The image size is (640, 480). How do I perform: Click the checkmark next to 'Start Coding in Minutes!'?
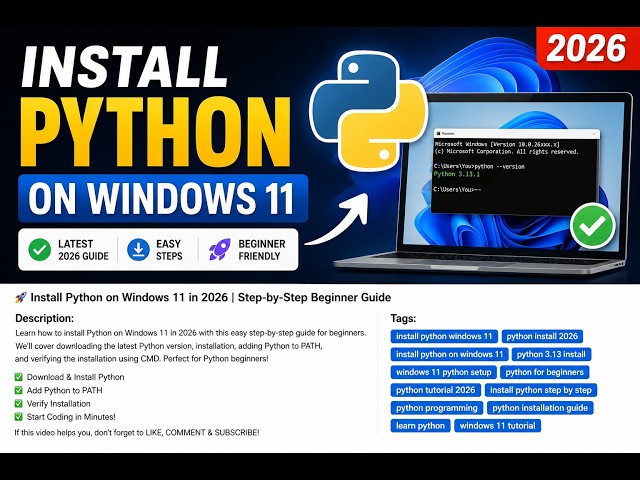18,417
